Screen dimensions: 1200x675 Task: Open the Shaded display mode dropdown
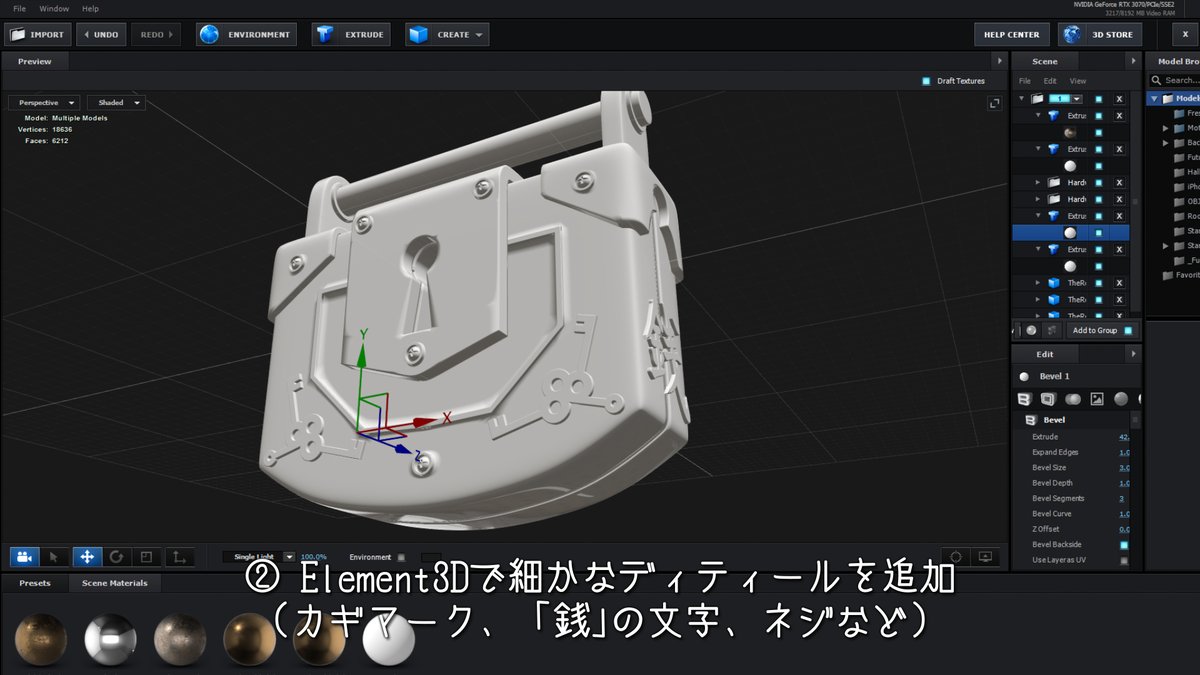[116, 103]
